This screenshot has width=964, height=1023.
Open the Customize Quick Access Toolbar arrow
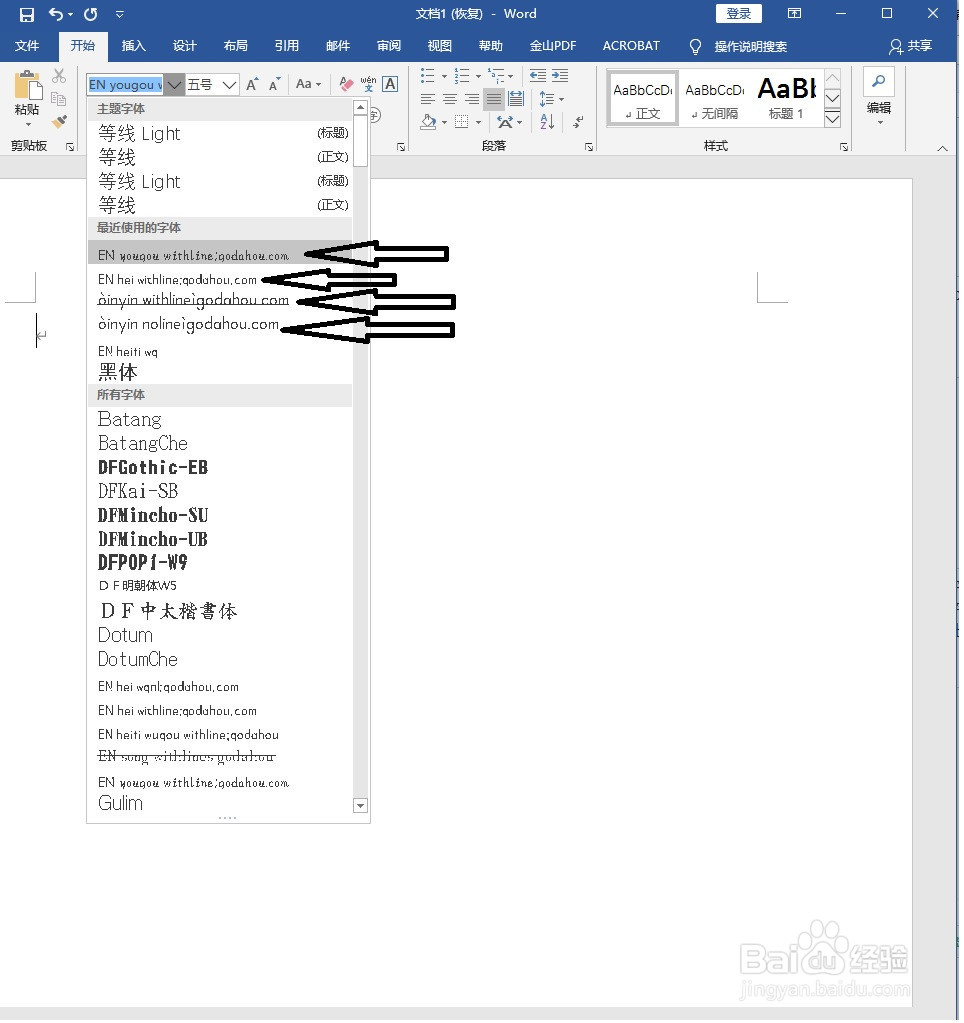click(119, 14)
